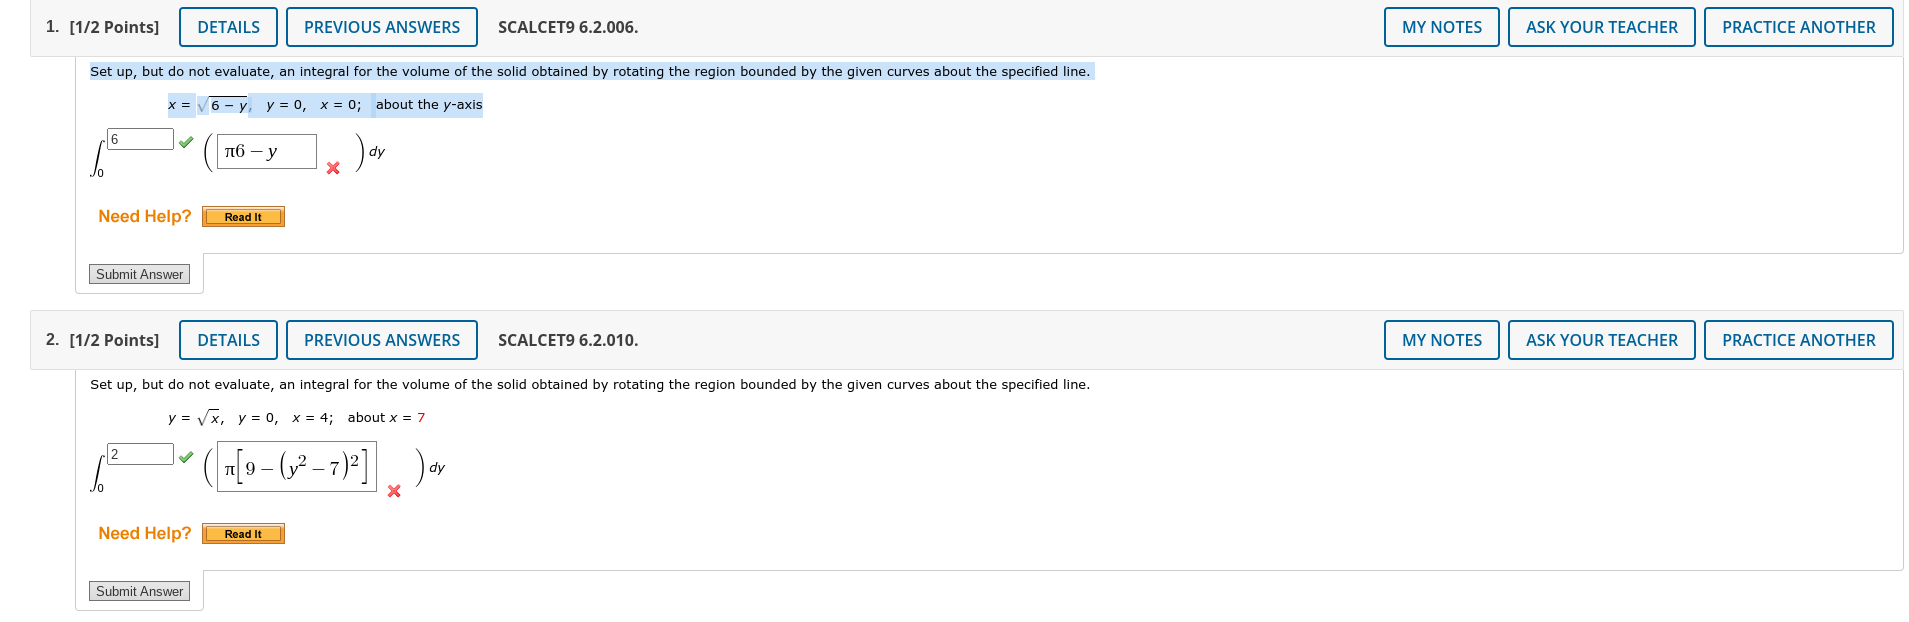Image resolution: width=1909 pixels, height=622 pixels.
Task: Click red X under the integrand in problem 2
Action: coord(394,492)
